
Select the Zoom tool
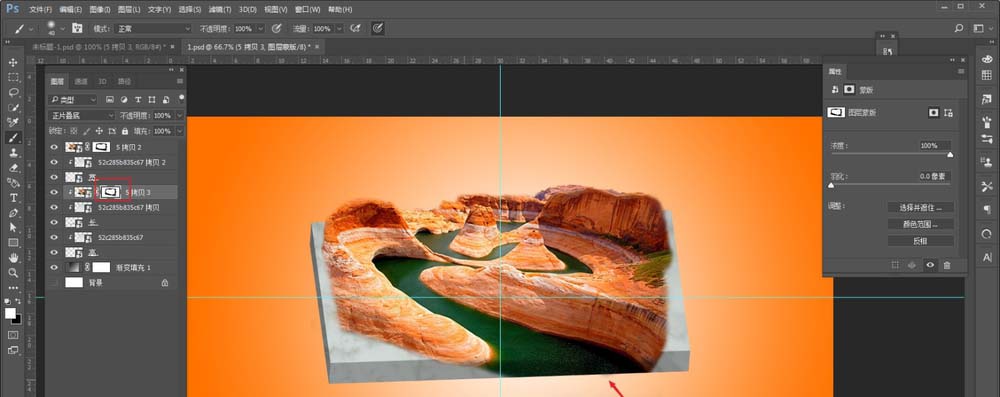click(13, 273)
